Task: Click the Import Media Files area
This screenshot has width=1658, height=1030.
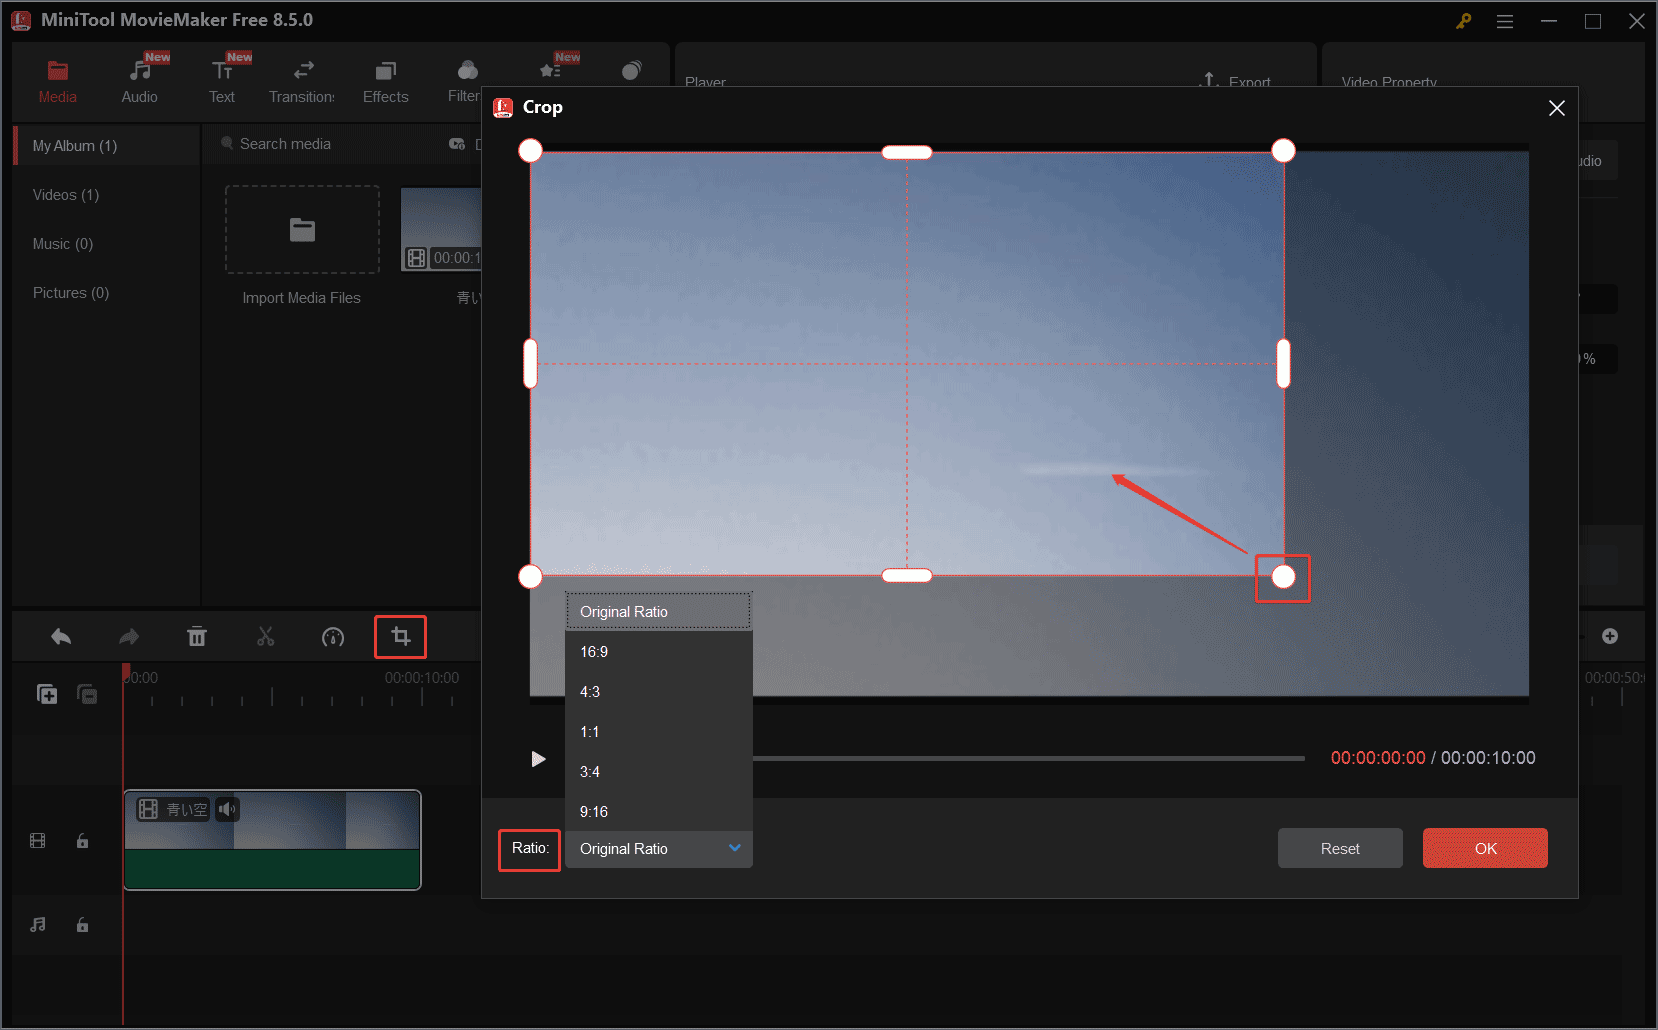Action: click(301, 230)
